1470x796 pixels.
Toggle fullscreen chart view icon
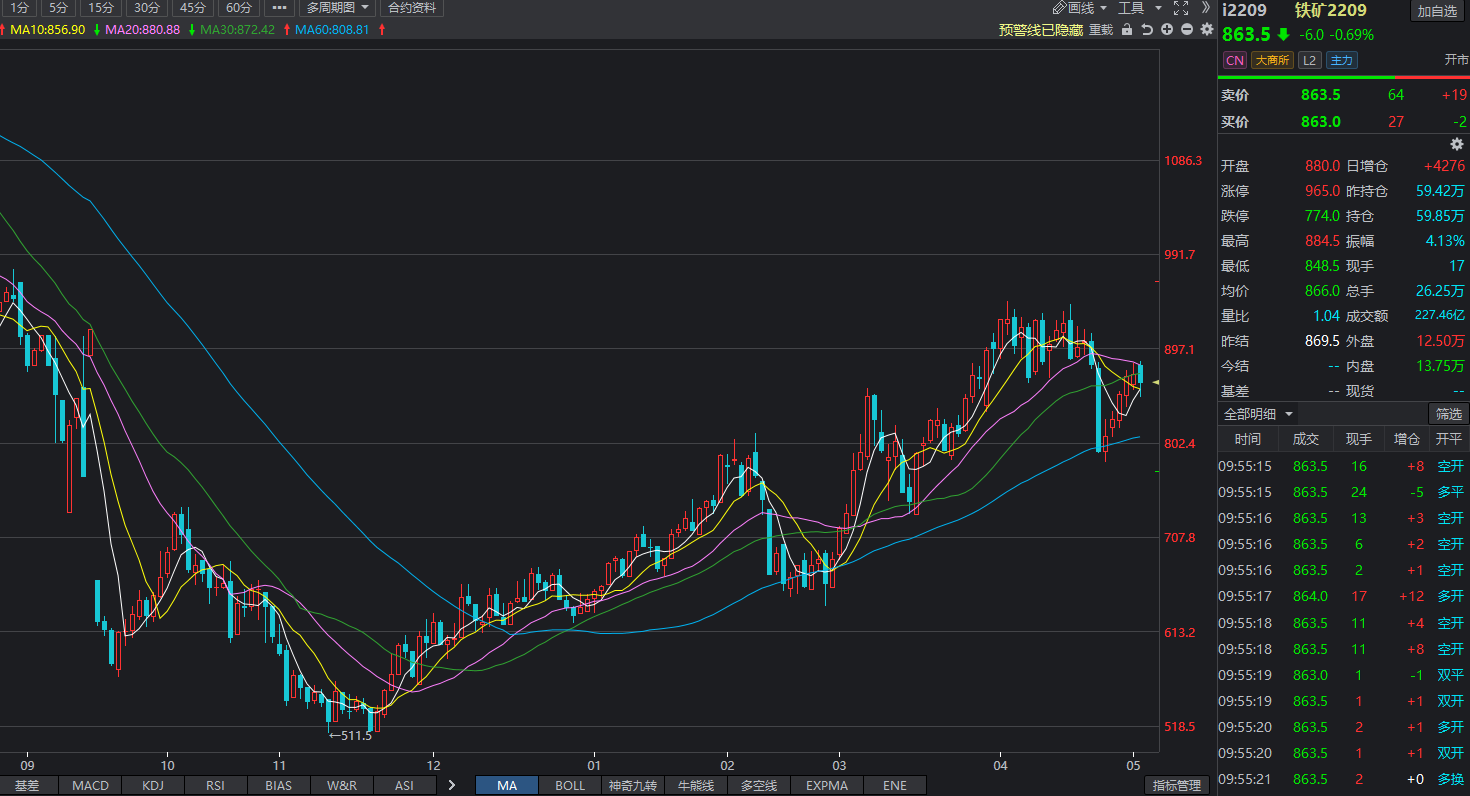[x=1181, y=8]
